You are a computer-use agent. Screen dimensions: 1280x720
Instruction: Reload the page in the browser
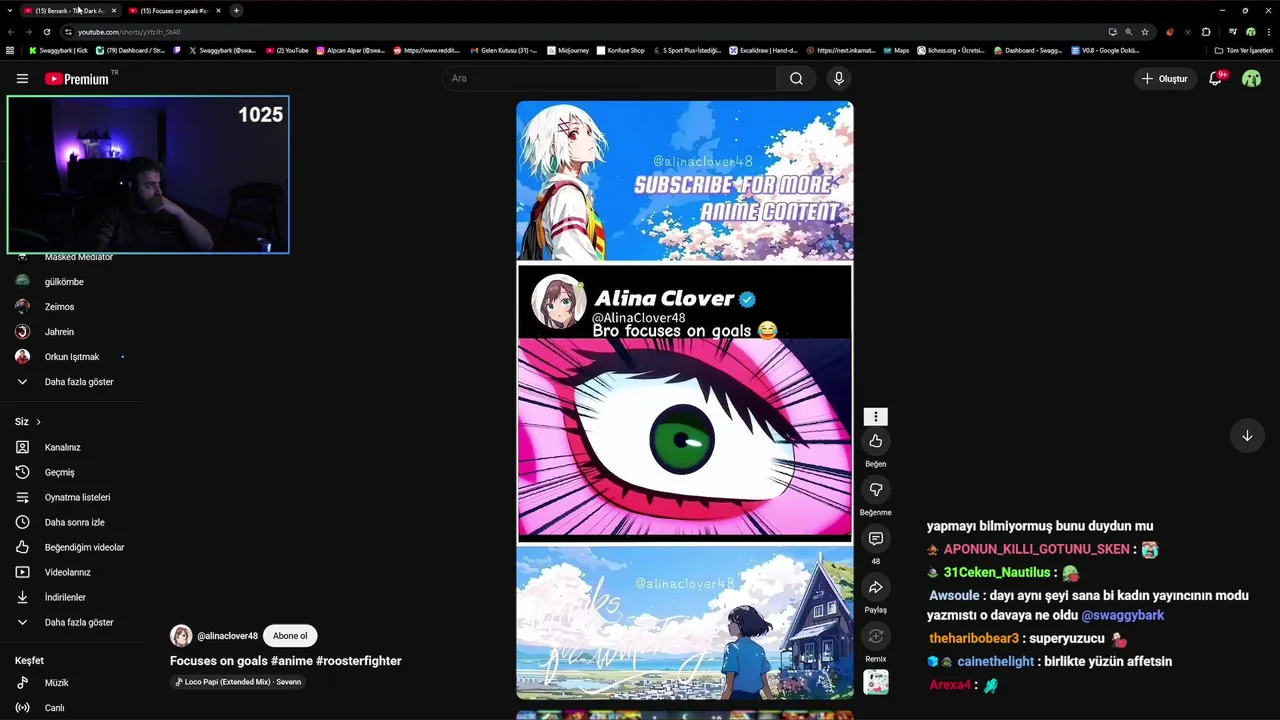tap(46, 32)
